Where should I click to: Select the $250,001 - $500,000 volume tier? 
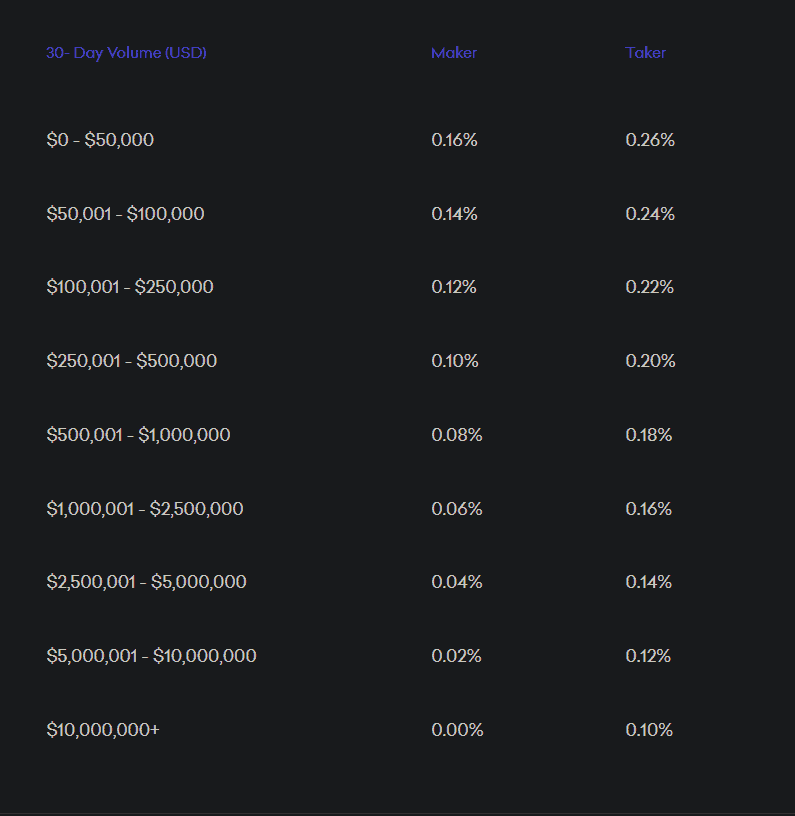pyautogui.click(x=132, y=361)
